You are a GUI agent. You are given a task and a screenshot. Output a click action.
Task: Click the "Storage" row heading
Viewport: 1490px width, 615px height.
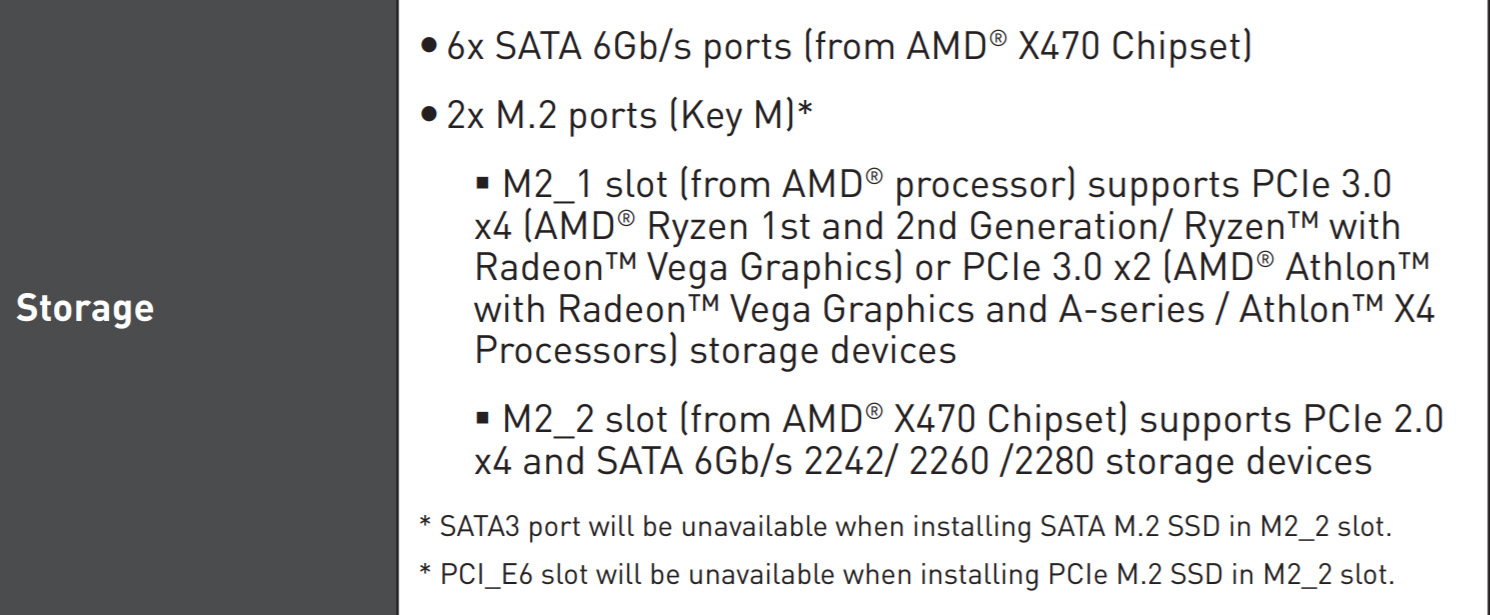pyautogui.click(x=85, y=308)
